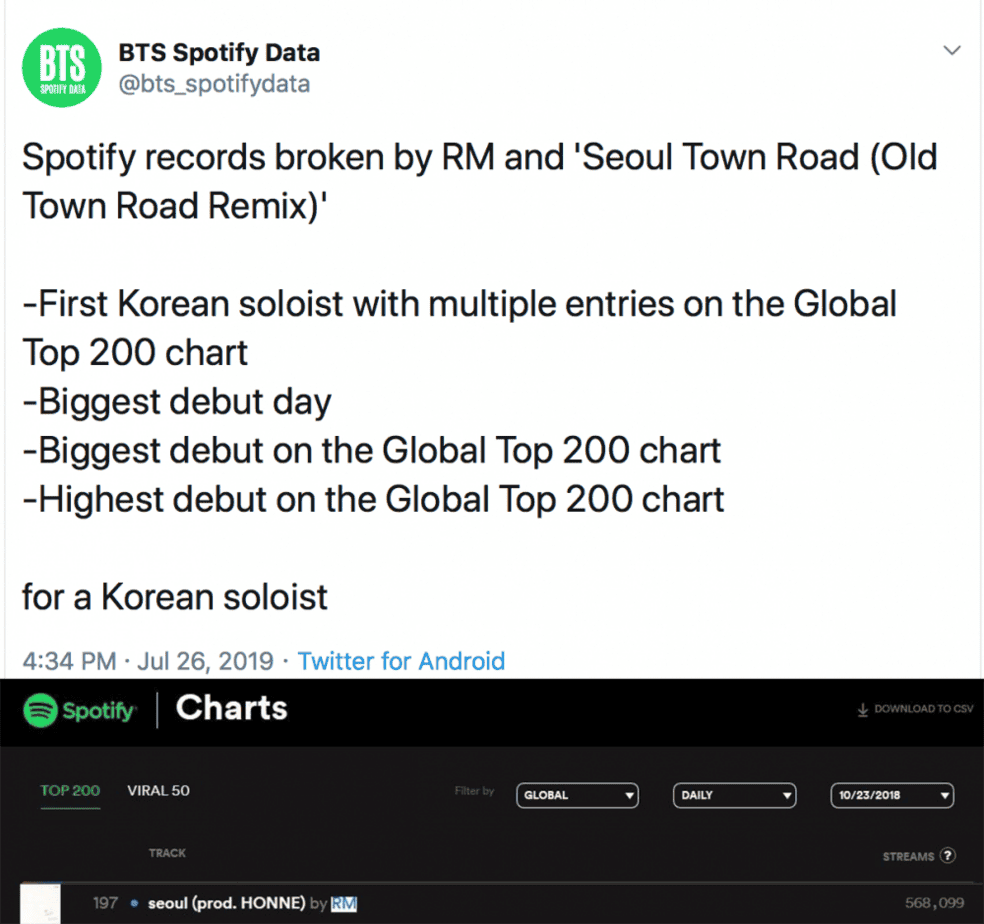Open the Global region filter dropdown
Viewport: 984px width, 924px height.
(577, 795)
